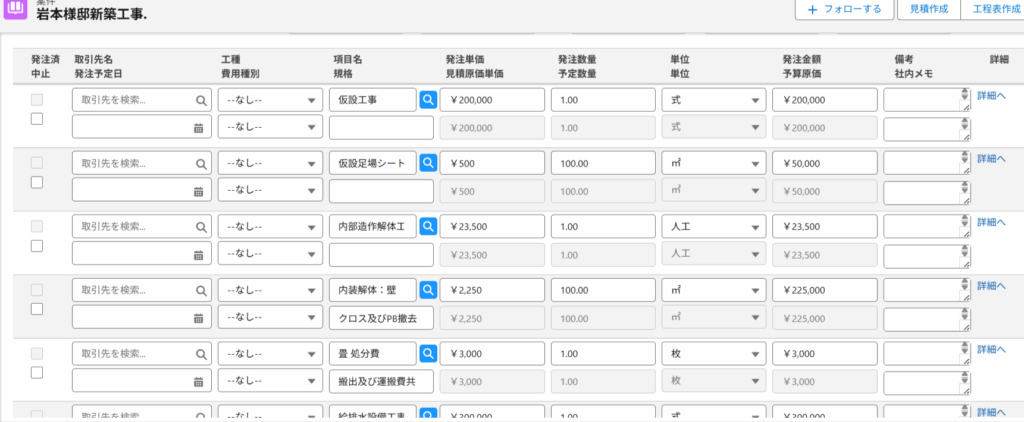Image resolution: width=1024 pixels, height=422 pixels.
Task: Click 発注単価 field showing ¥23,500
Action: 492,227
